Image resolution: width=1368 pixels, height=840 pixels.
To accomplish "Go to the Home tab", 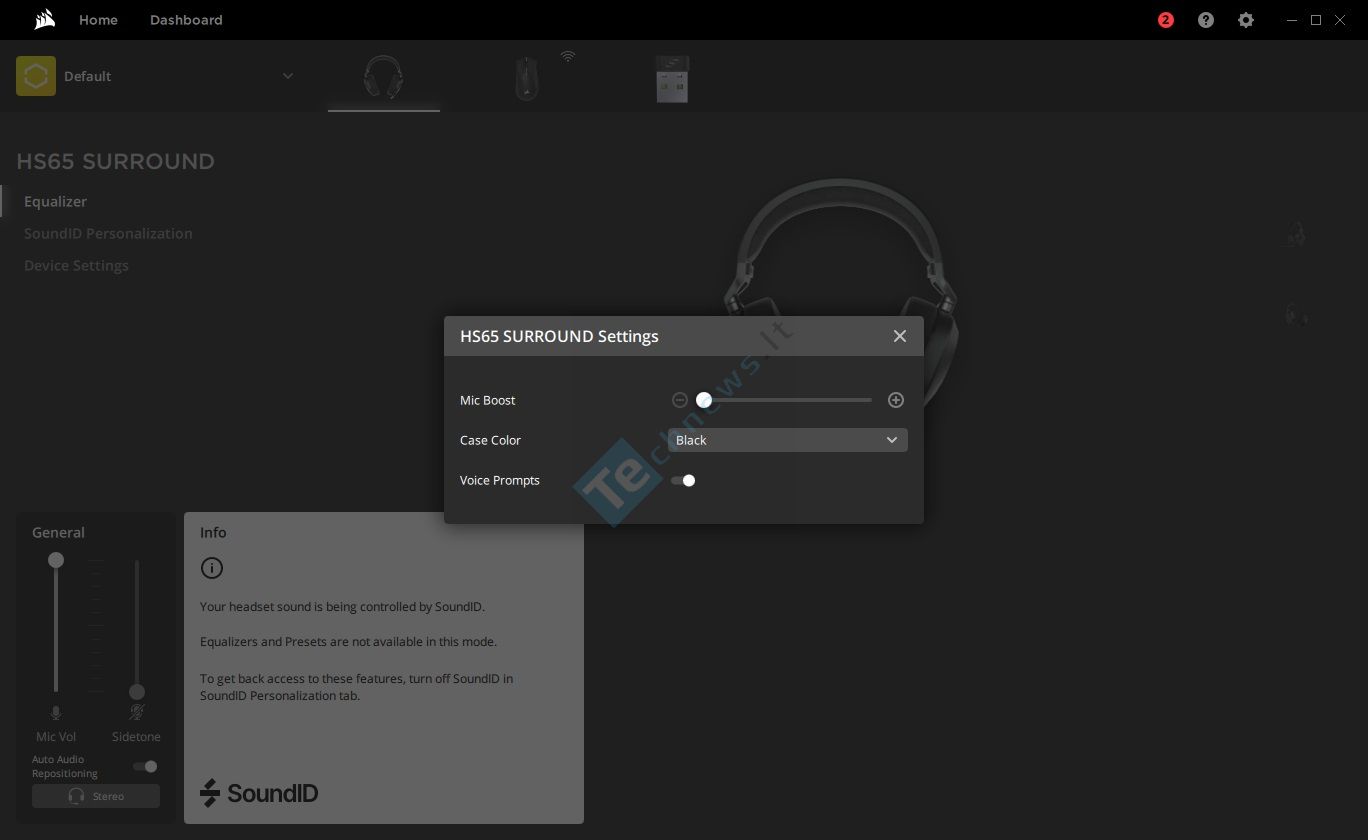I will [98, 20].
